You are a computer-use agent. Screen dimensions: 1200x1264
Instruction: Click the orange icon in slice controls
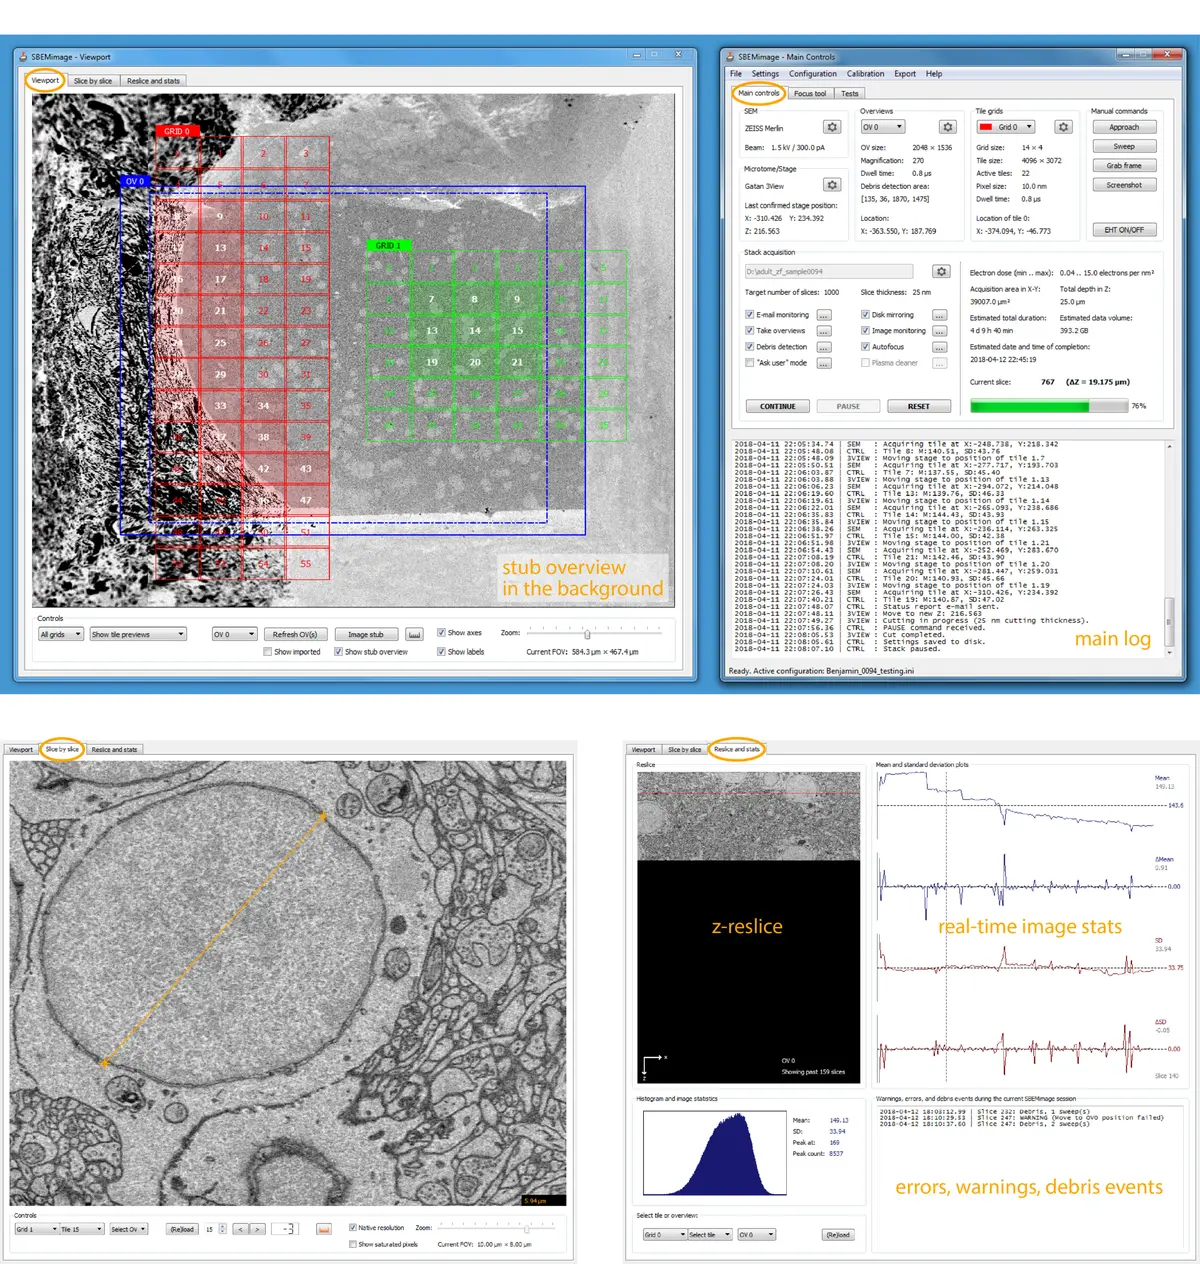pos(324,1229)
